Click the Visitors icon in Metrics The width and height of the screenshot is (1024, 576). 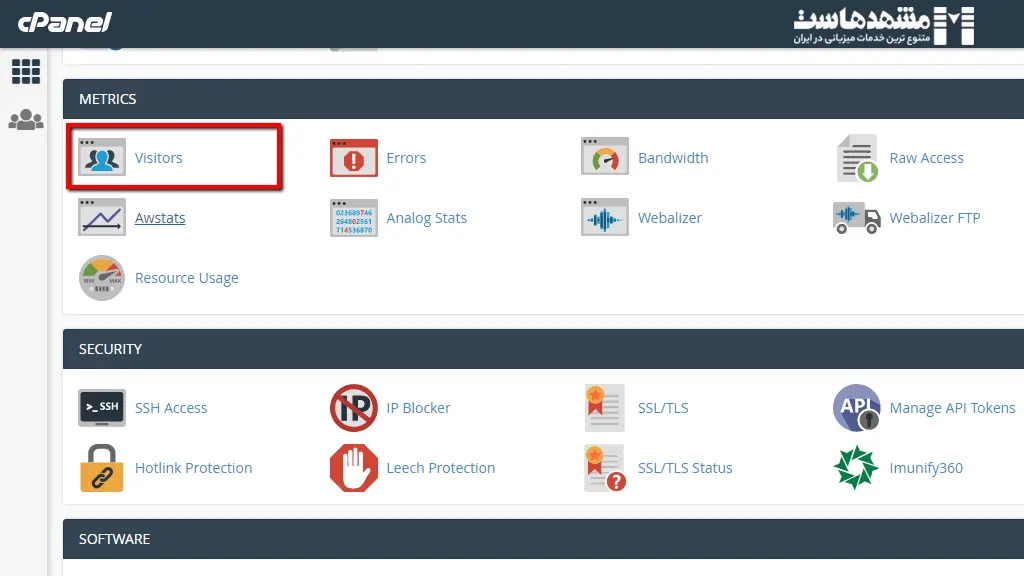(x=102, y=158)
